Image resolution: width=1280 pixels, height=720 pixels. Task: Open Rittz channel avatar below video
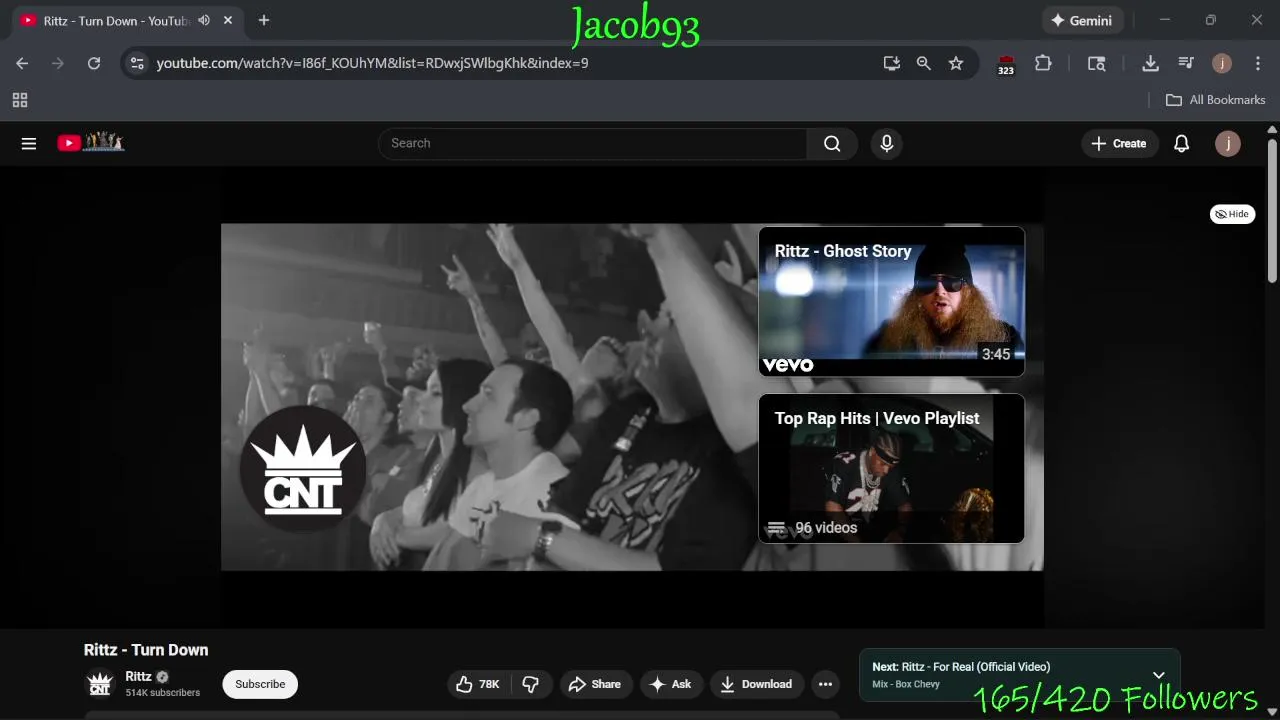(x=100, y=684)
